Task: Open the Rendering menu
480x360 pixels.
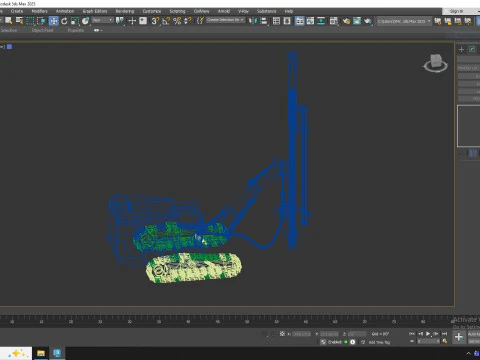Action: (125, 11)
